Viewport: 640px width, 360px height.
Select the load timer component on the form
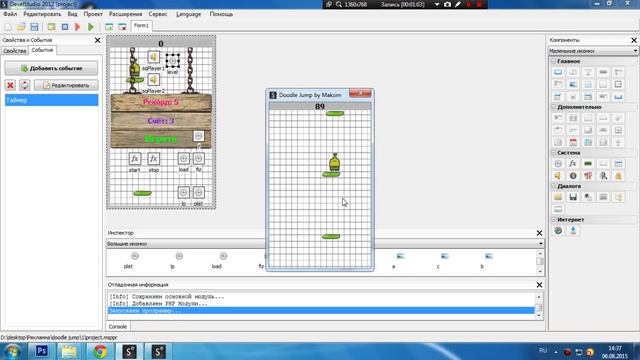[184, 158]
